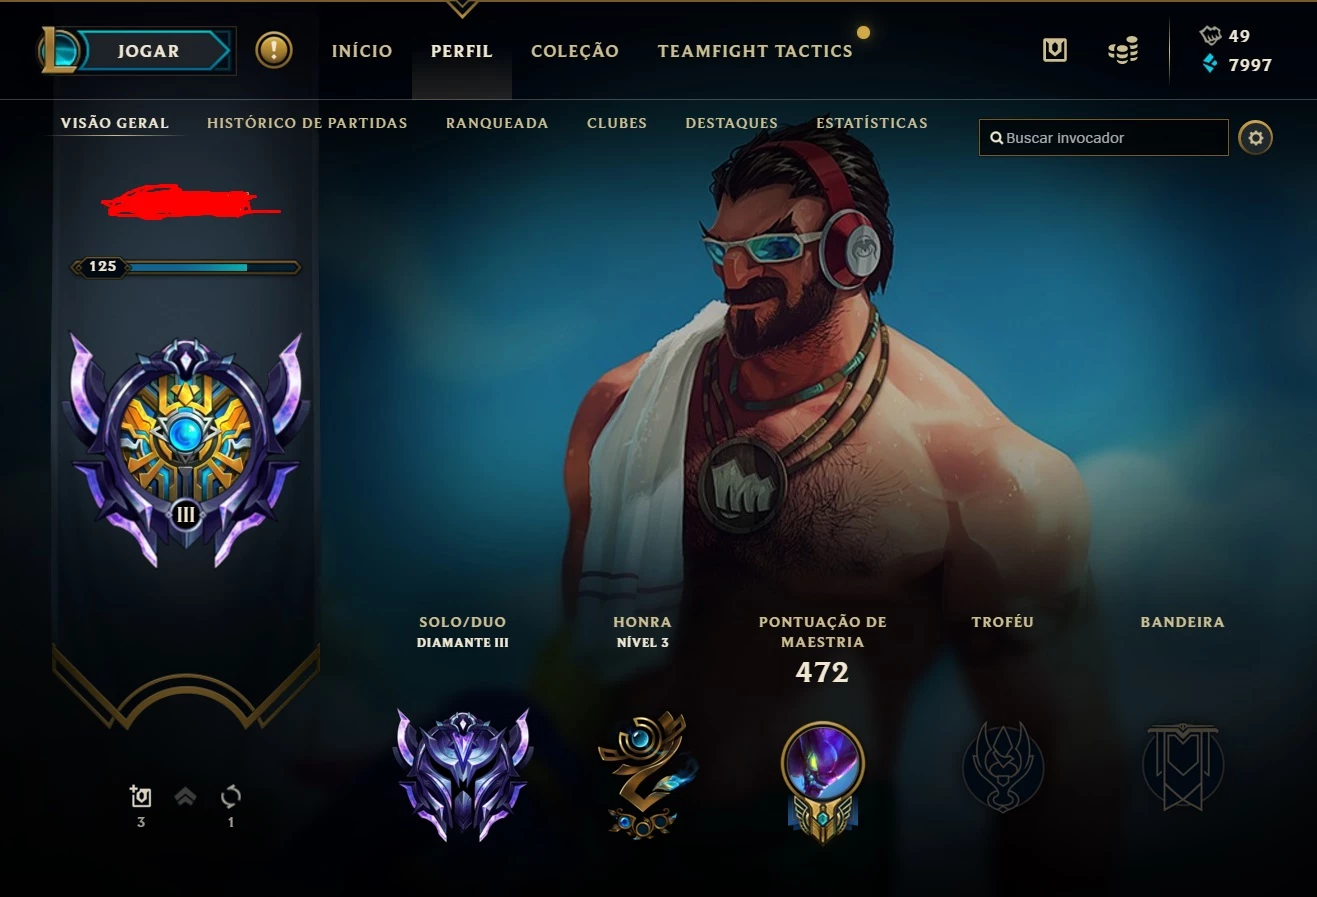Open the Coleção top menu
This screenshot has height=897, width=1317.
575,51
